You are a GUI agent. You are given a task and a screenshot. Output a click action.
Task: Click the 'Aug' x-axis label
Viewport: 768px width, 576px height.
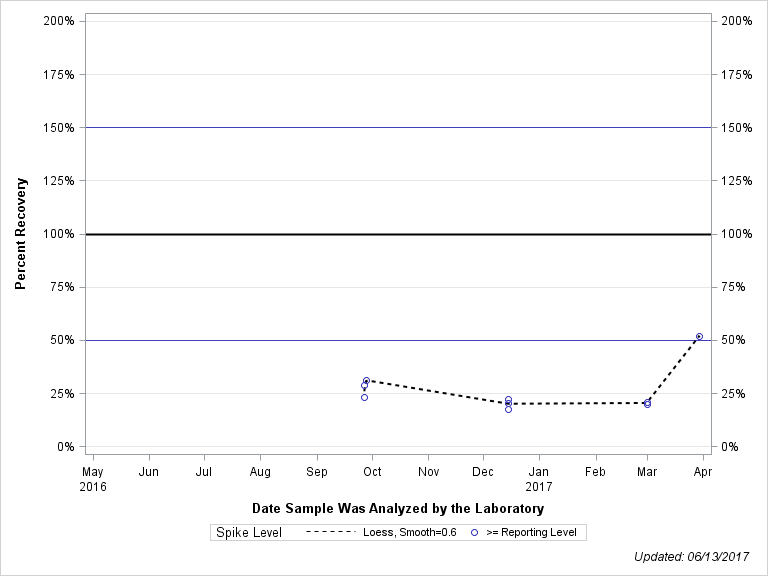[260, 472]
